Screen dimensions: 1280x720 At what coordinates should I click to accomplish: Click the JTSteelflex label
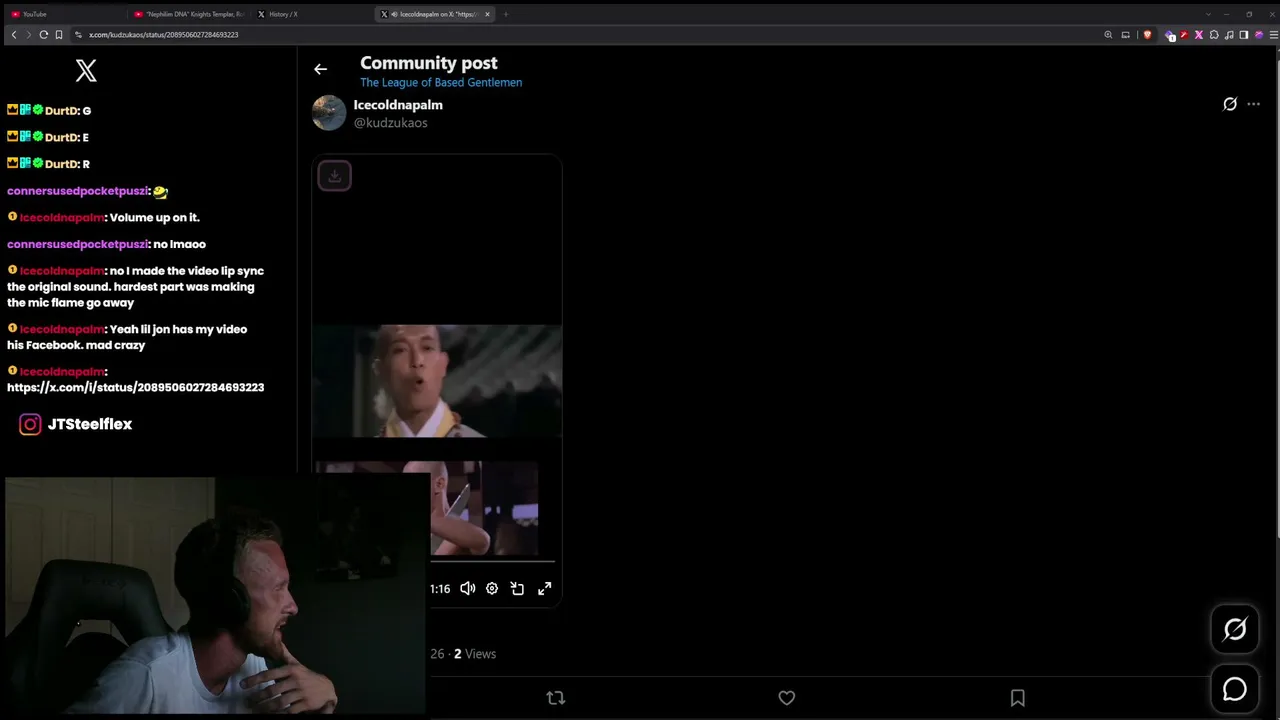90,424
